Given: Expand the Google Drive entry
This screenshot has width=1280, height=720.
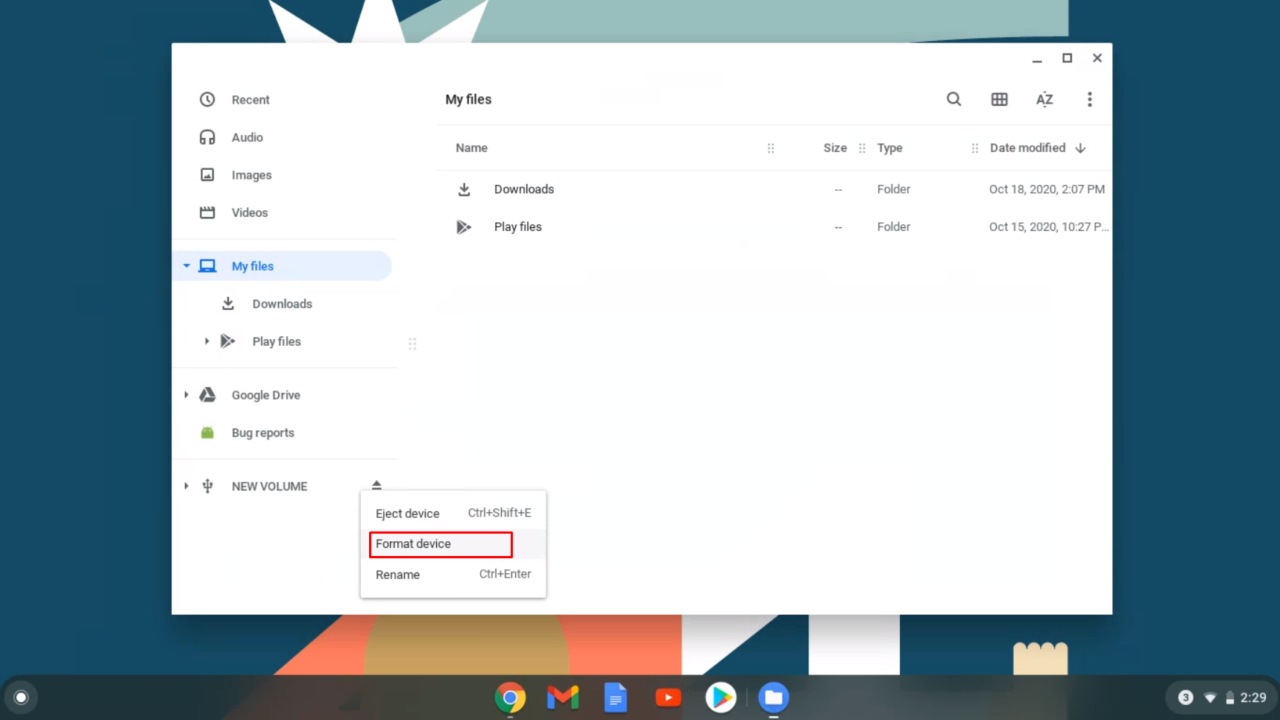Looking at the screenshot, I should pos(186,395).
